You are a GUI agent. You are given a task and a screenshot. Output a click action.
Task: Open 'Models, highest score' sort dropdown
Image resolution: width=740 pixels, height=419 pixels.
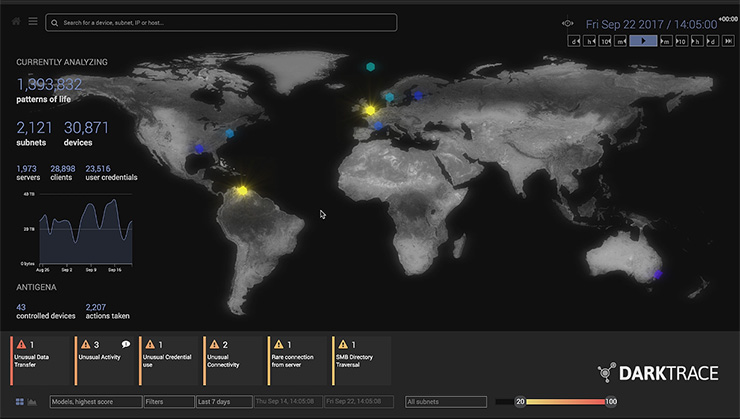click(95, 401)
